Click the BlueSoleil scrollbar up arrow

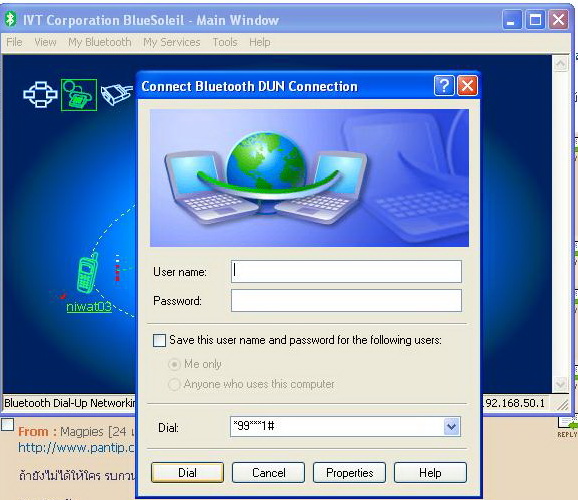pyautogui.click(x=560, y=64)
